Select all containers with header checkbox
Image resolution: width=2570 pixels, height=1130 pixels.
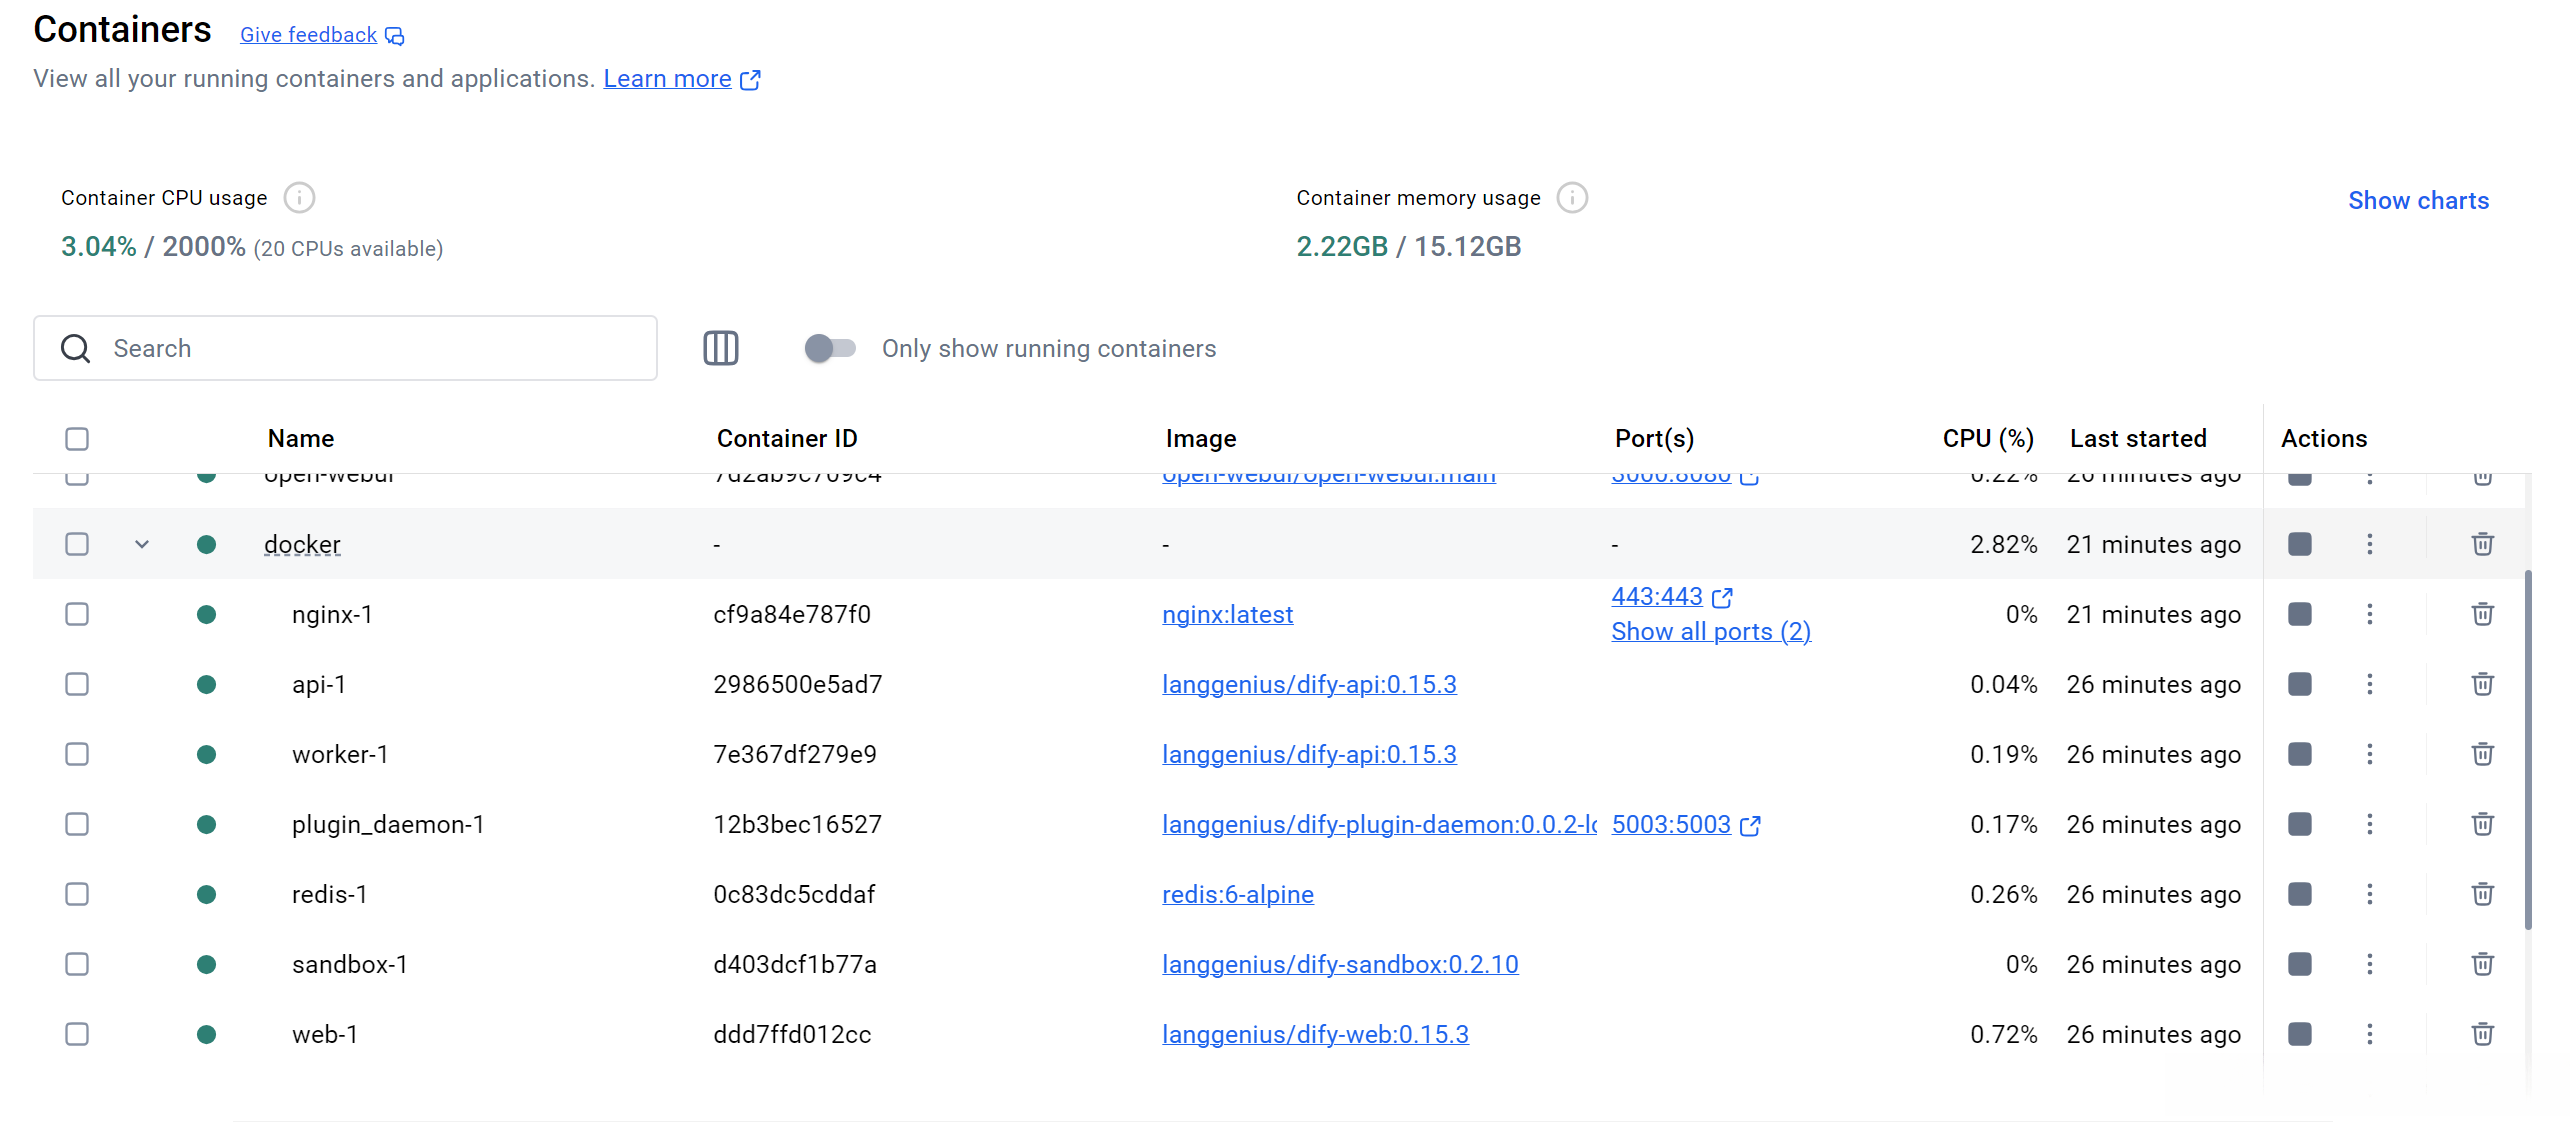77,439
